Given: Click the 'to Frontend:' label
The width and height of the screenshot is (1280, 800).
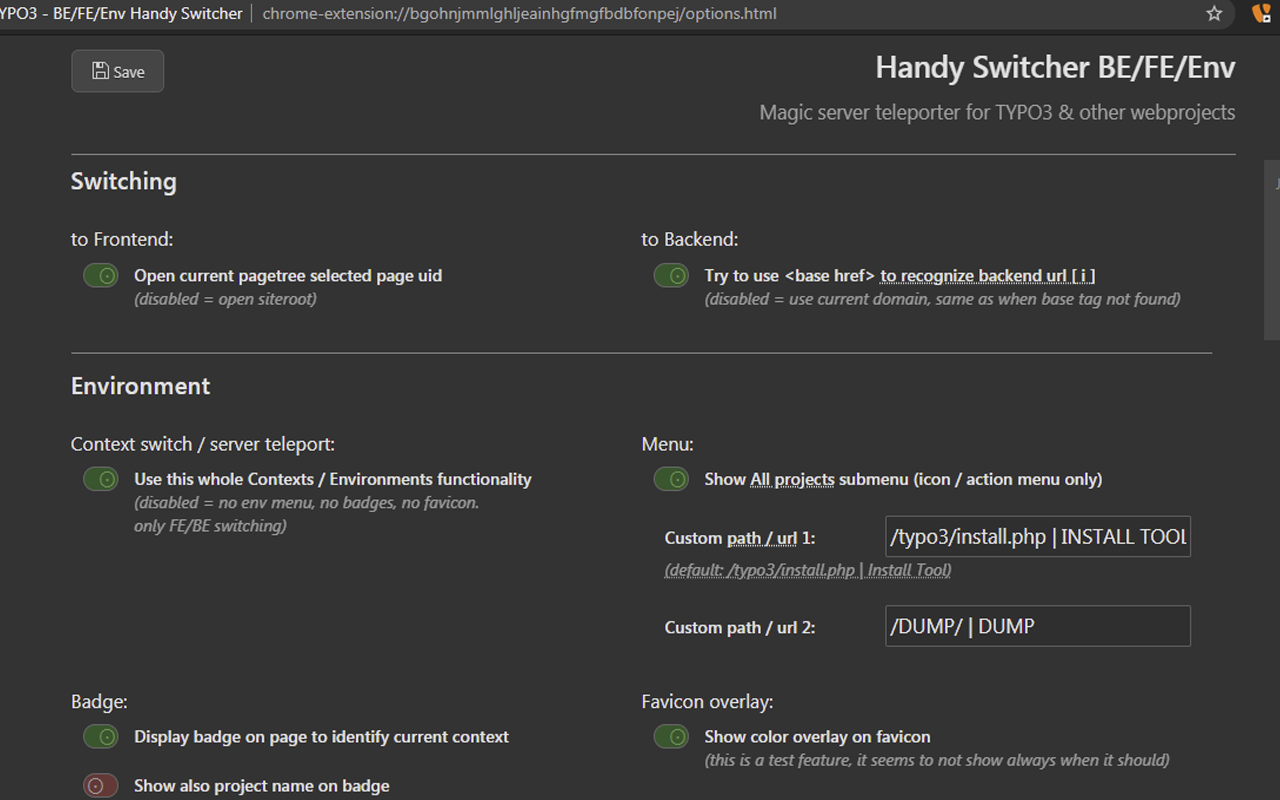Looking at the screenshot, I should (x=122, y=239).
